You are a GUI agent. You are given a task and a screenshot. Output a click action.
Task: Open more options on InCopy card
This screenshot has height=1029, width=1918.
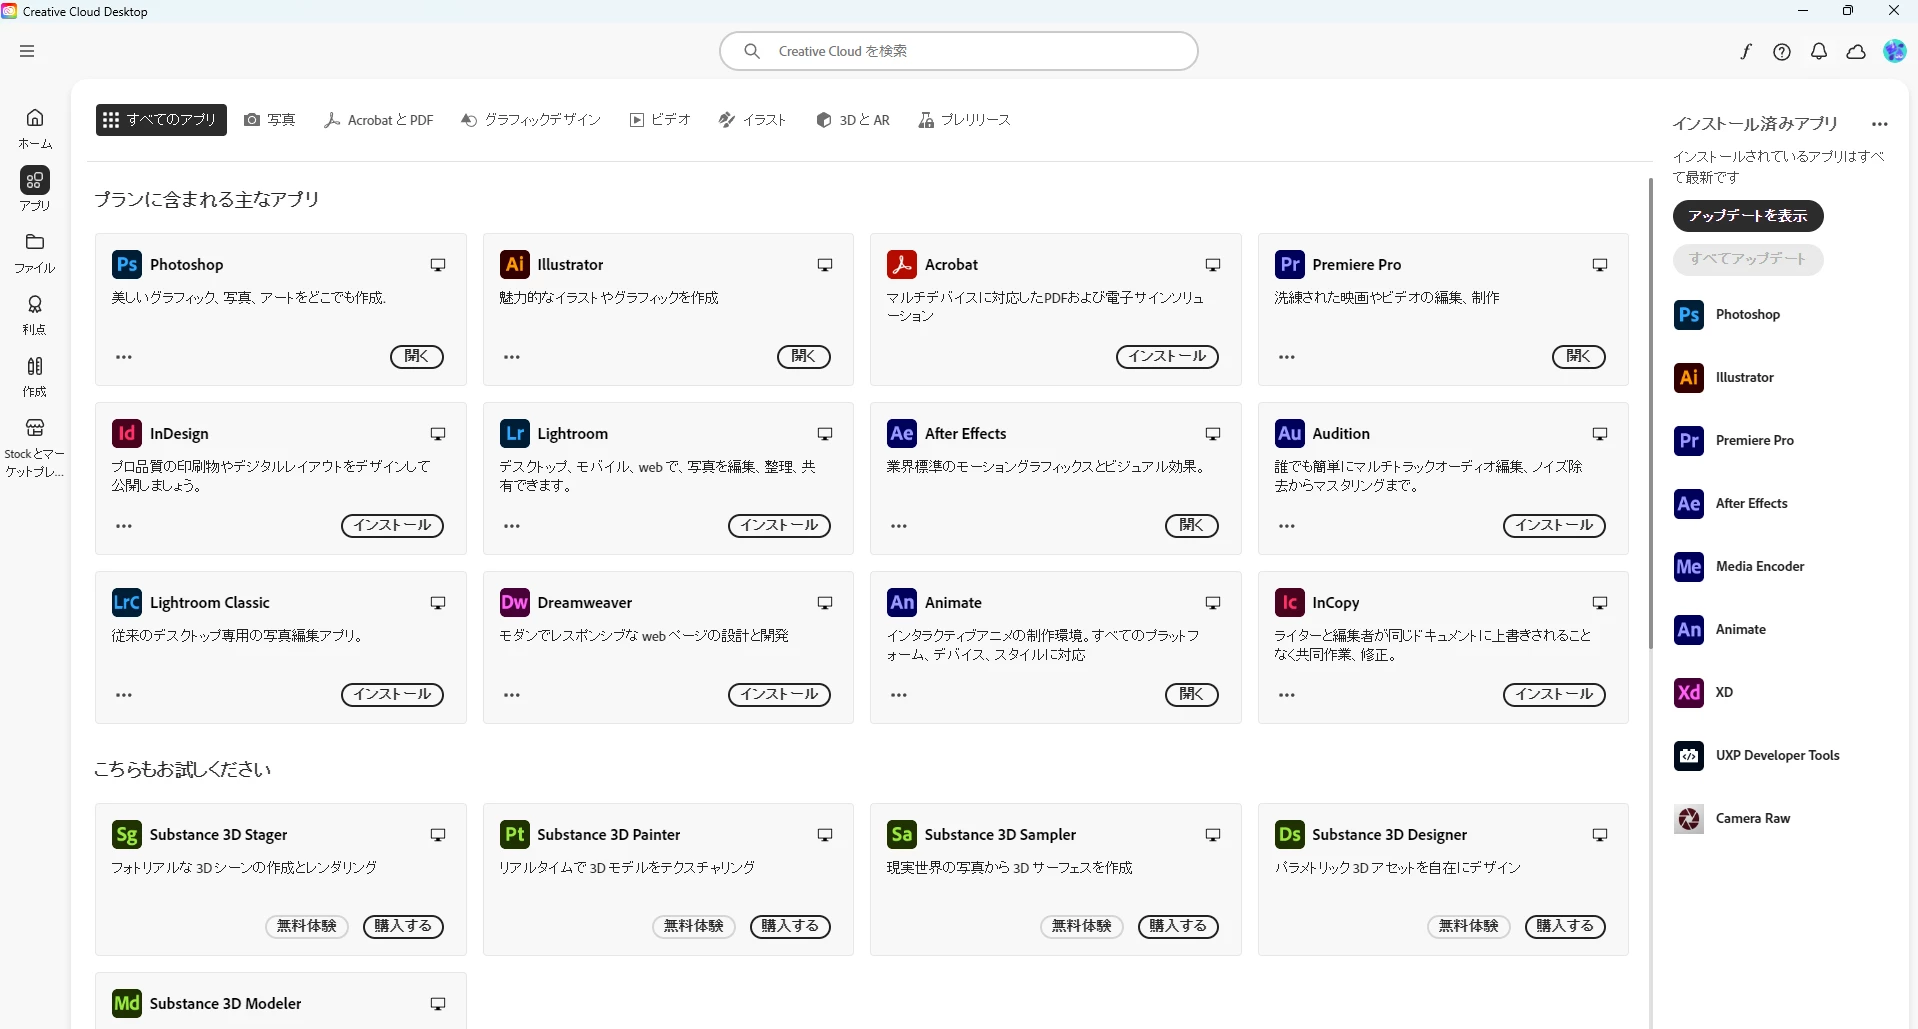pyautogui.click(x=1287, y=695)
